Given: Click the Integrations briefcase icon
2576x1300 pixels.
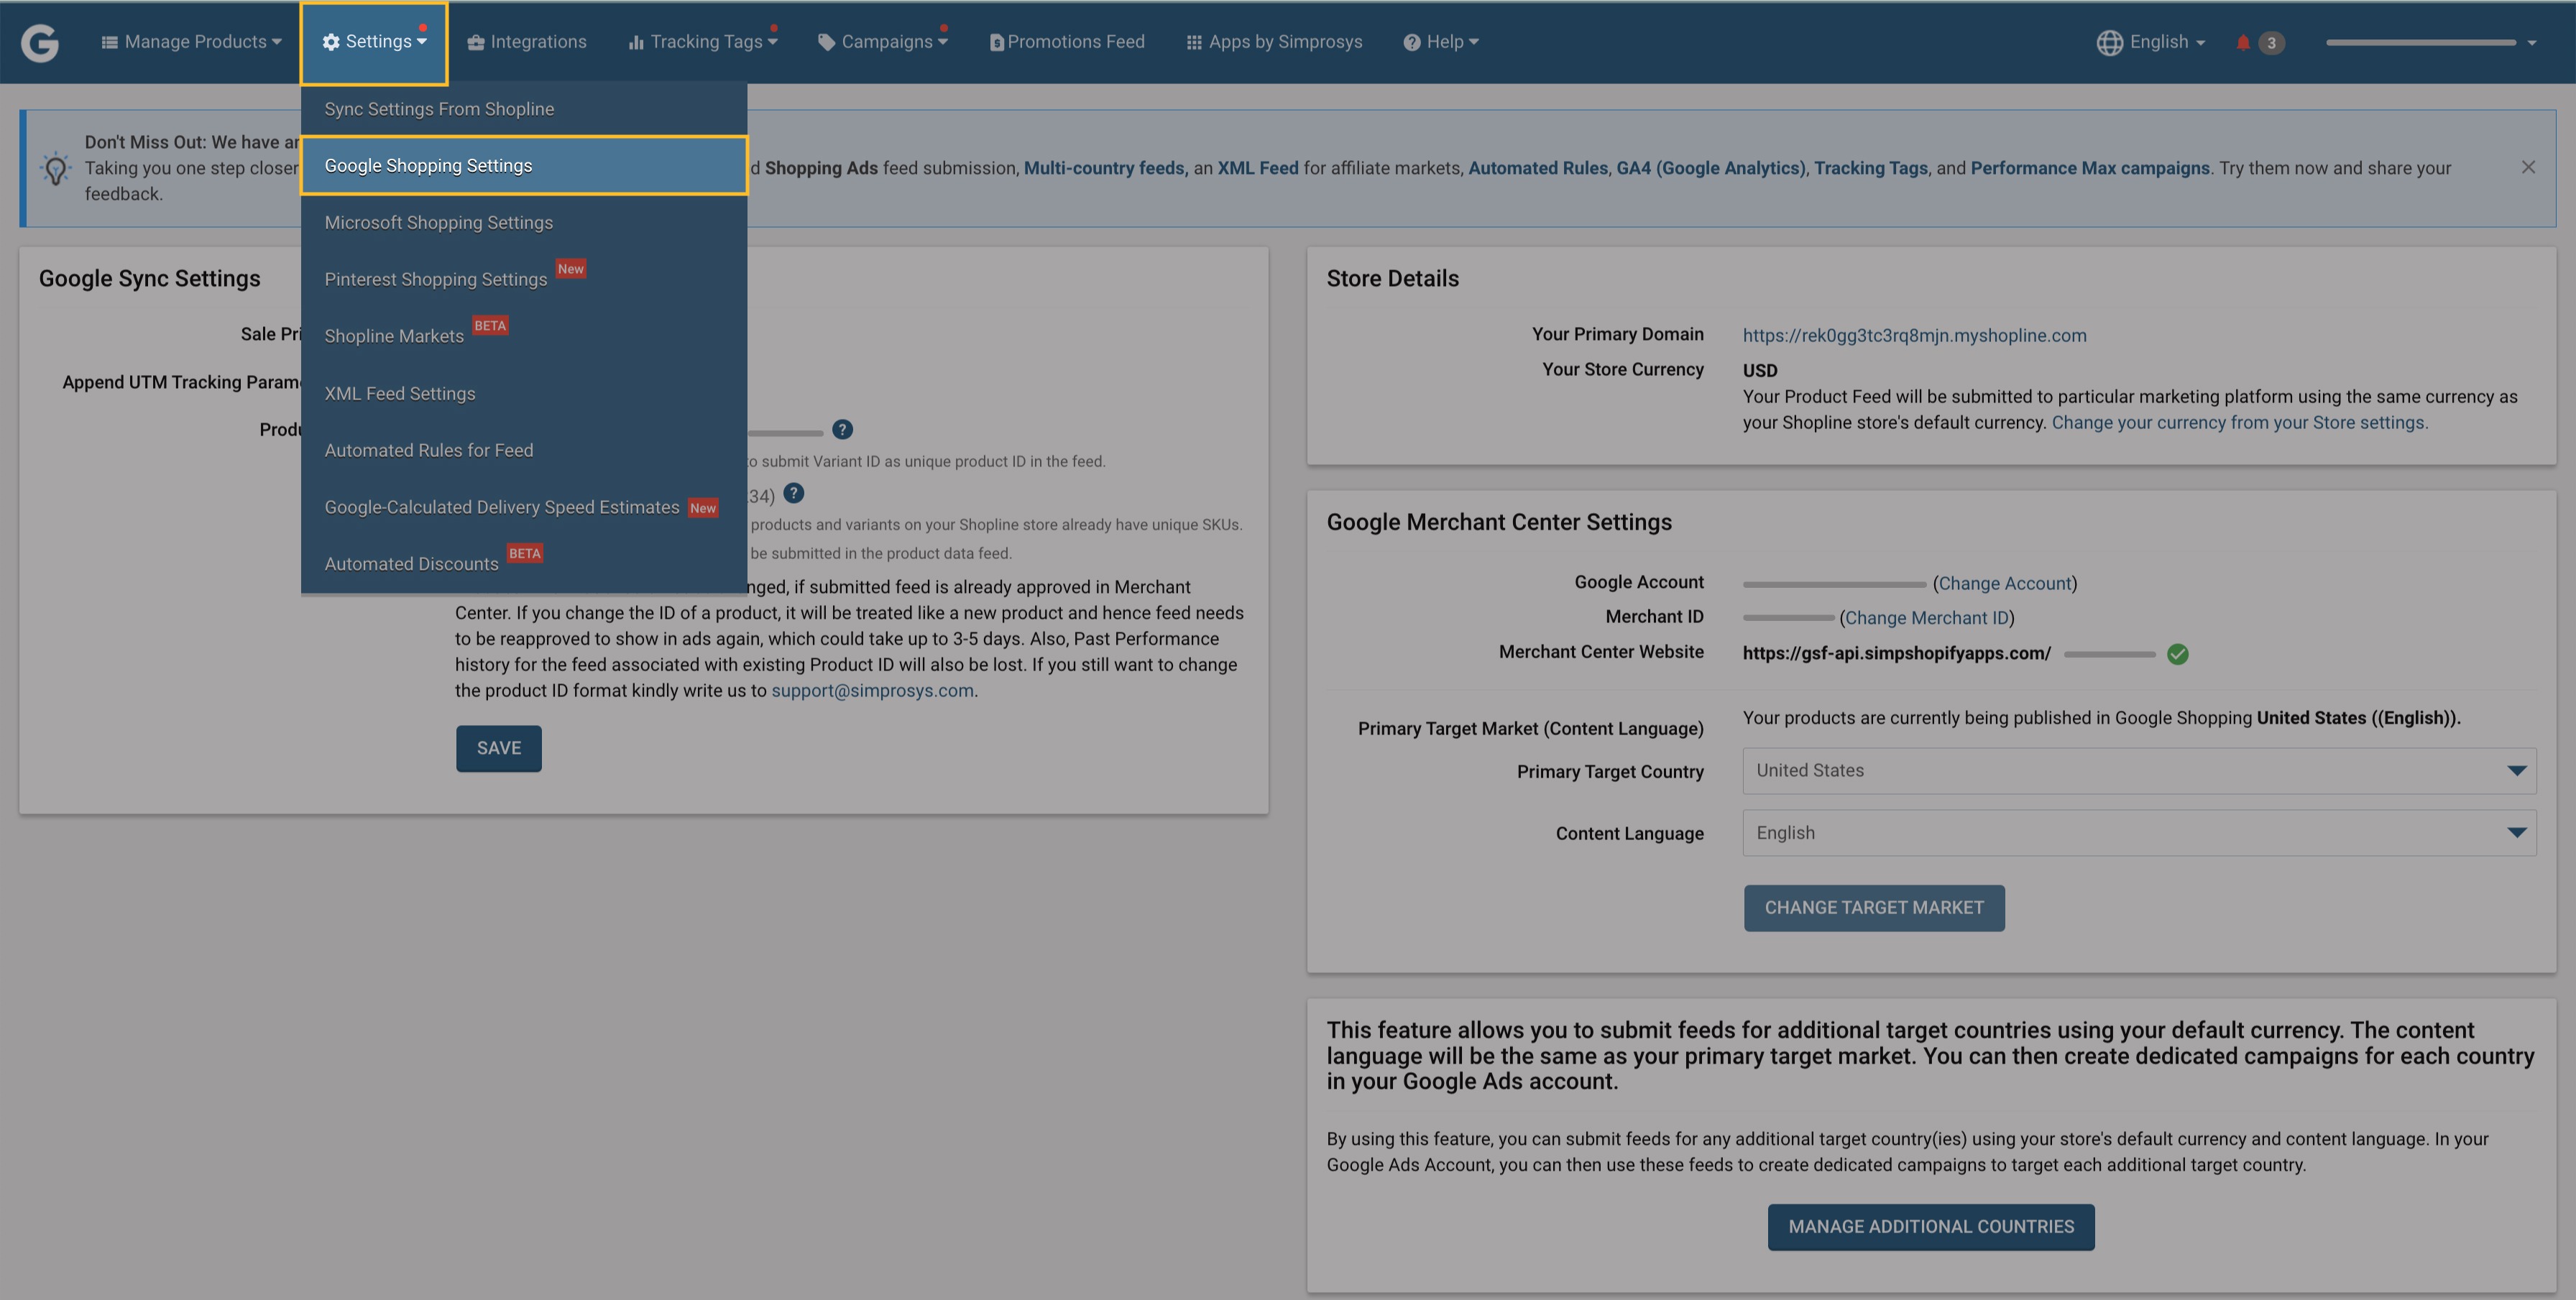Looking at the screenshot, I should 476,42.
